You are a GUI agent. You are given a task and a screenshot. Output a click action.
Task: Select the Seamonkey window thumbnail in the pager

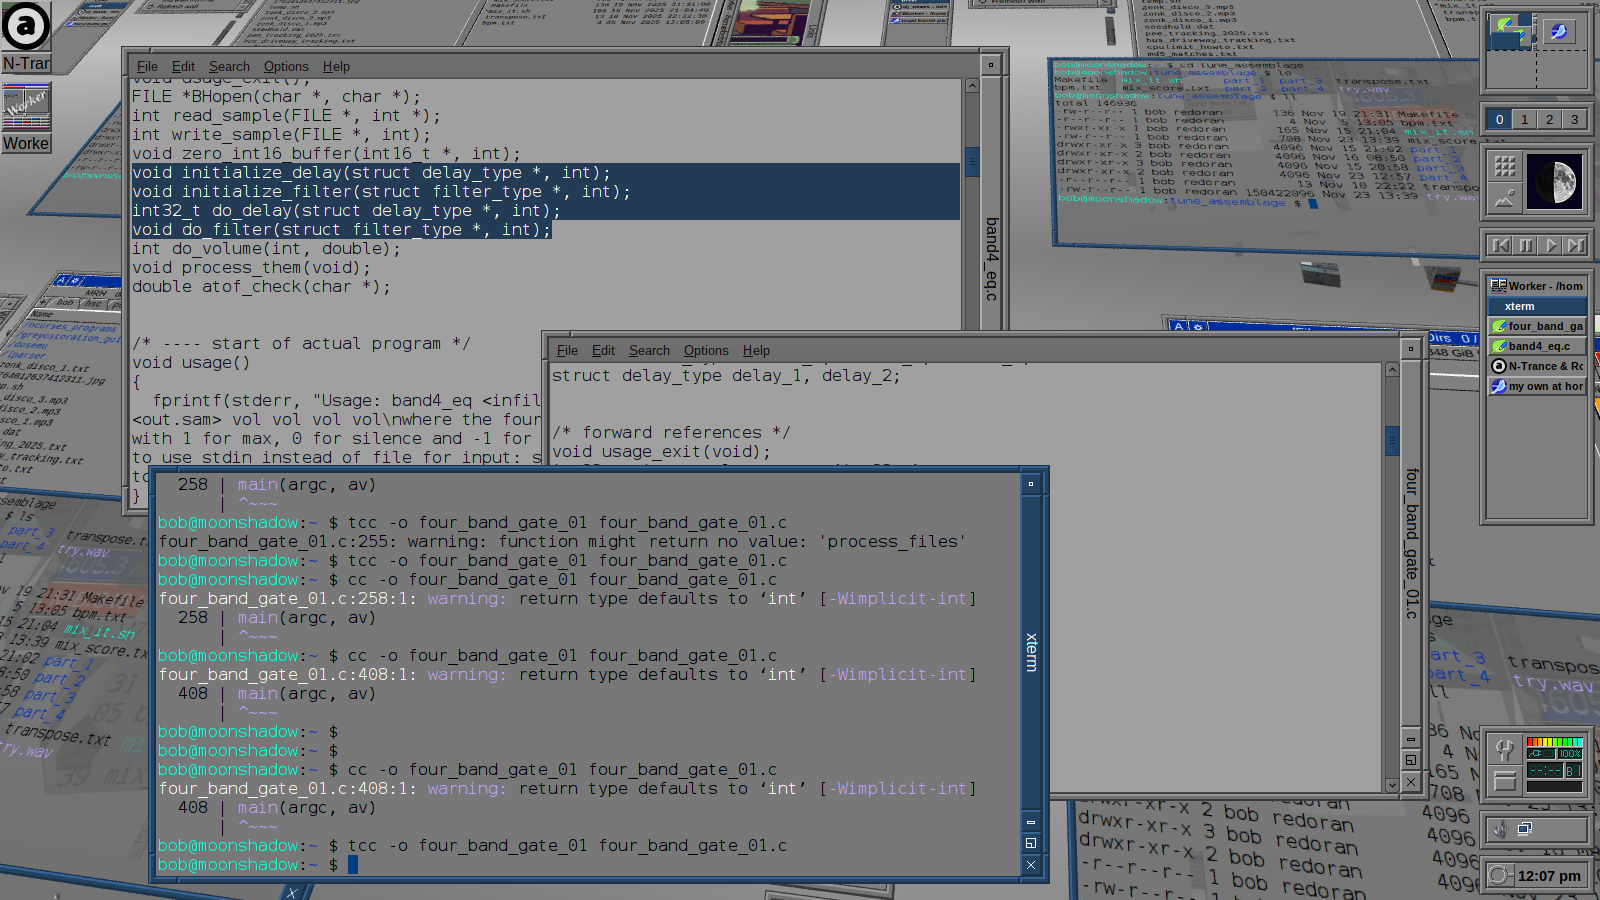point(1558,31)
